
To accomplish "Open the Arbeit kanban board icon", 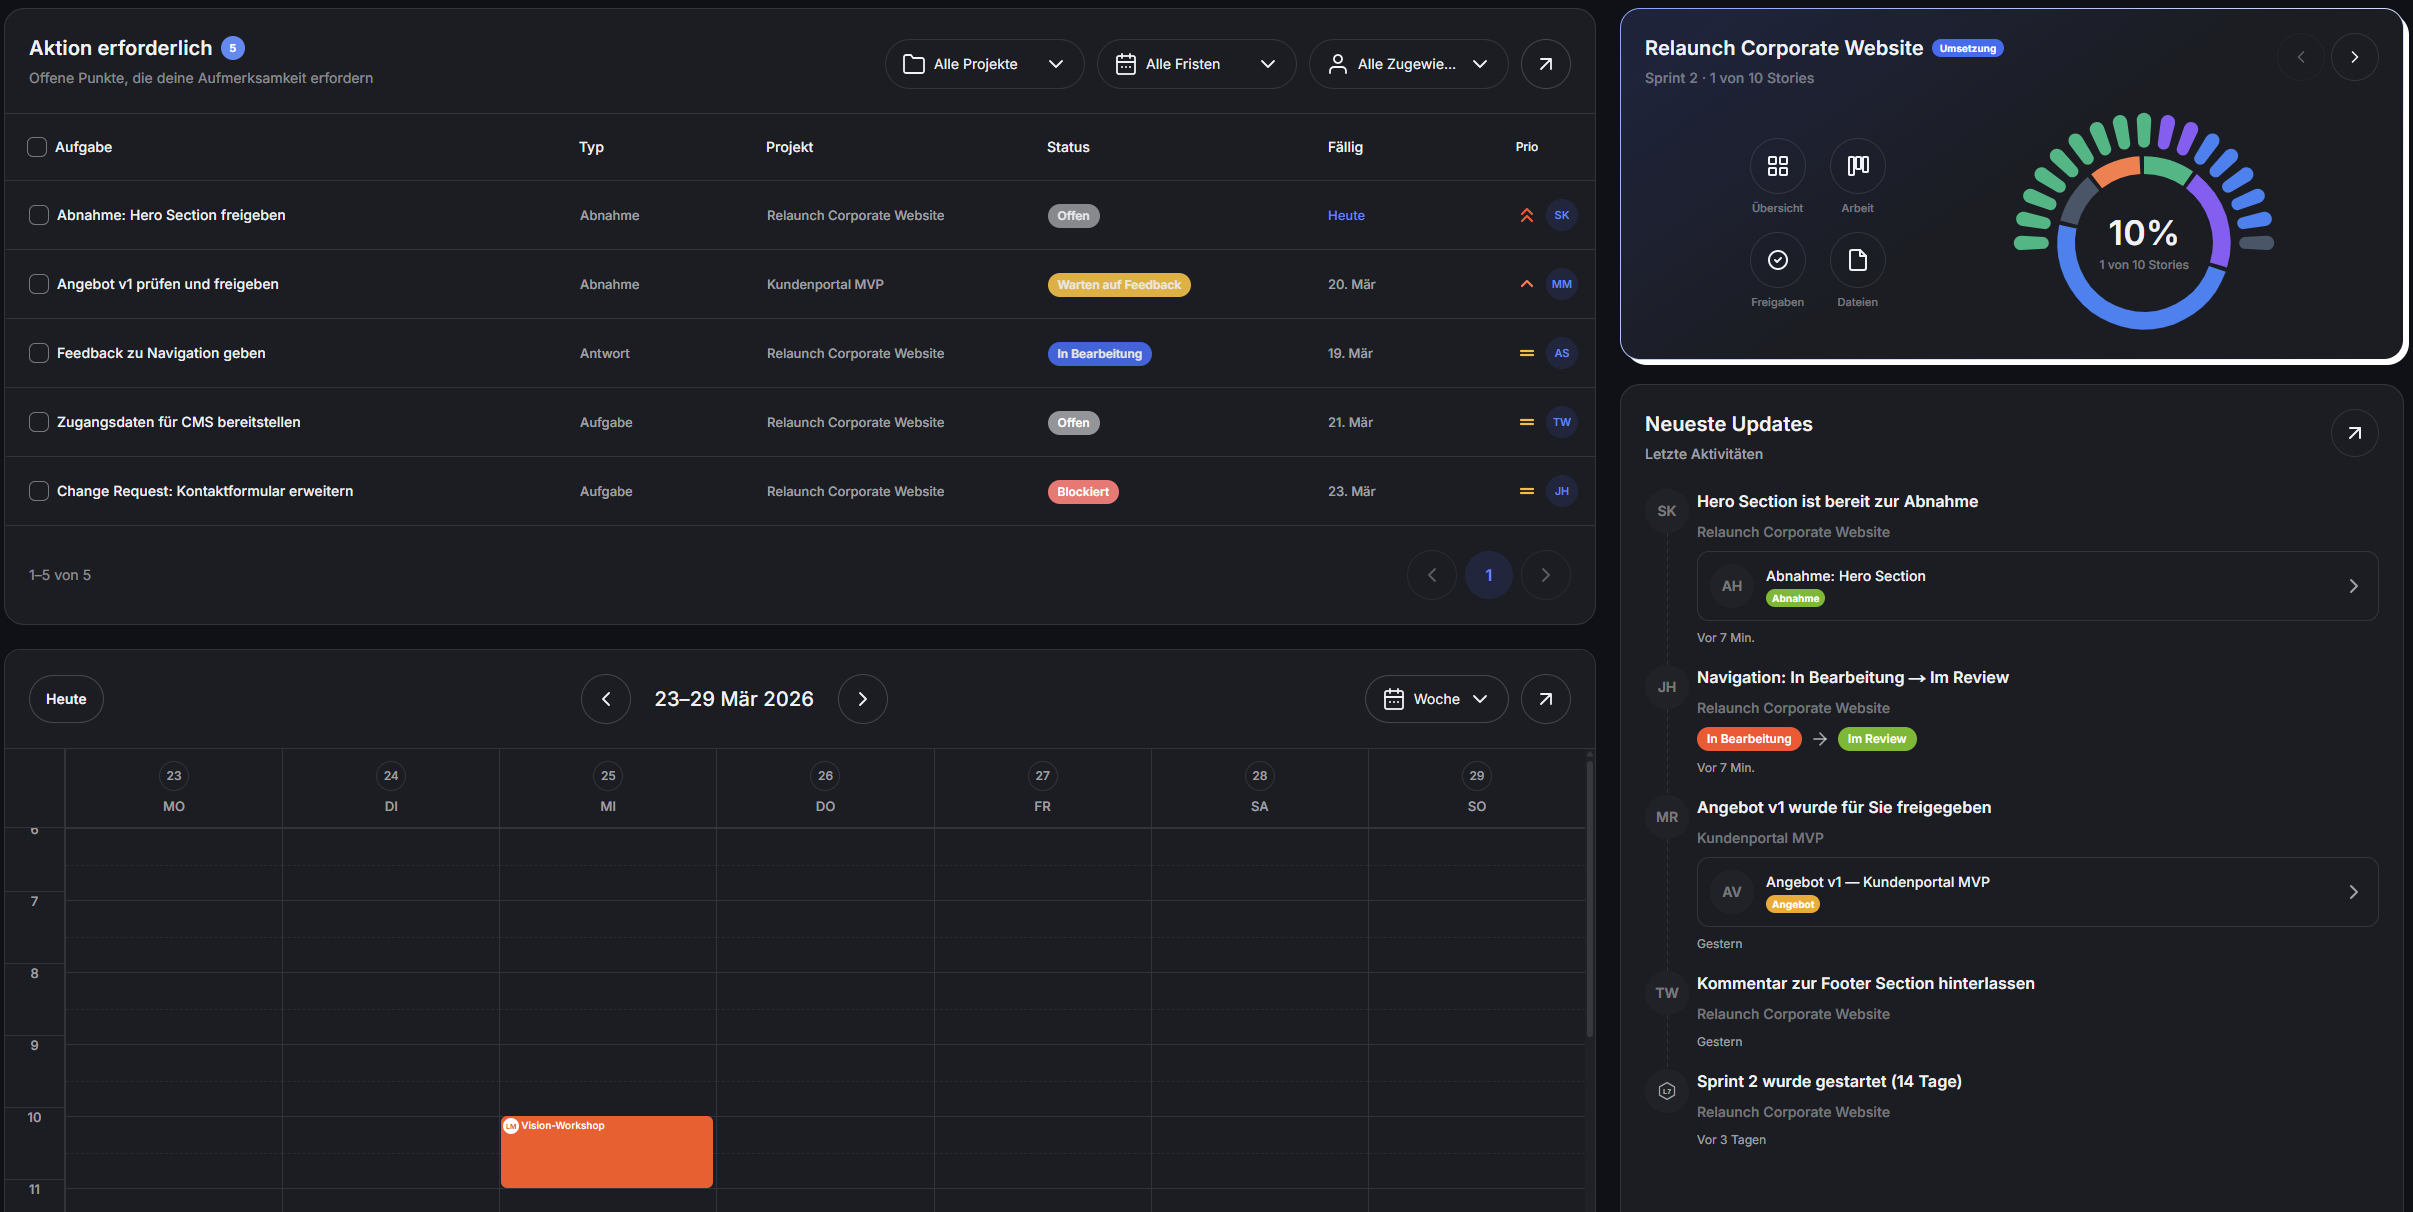I will click(1857, 166).
